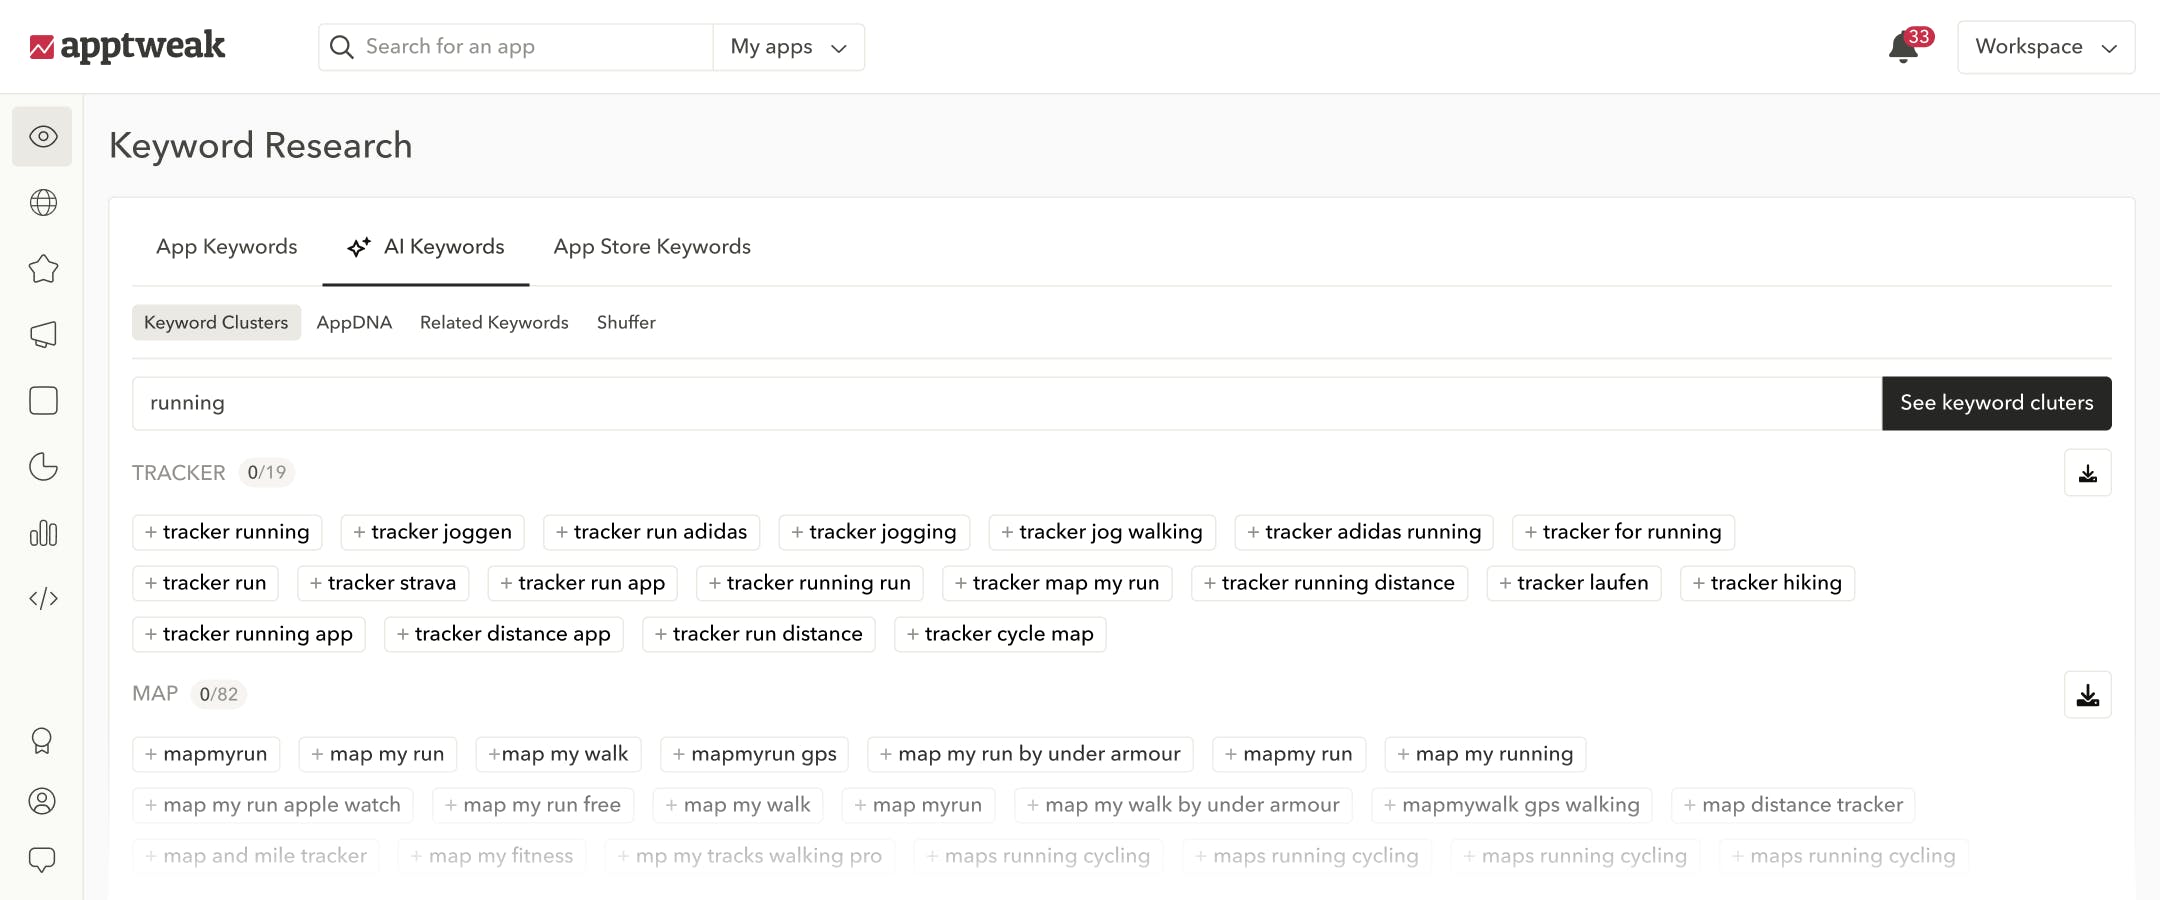Open the Related Keywords tab

coord(494,322)
